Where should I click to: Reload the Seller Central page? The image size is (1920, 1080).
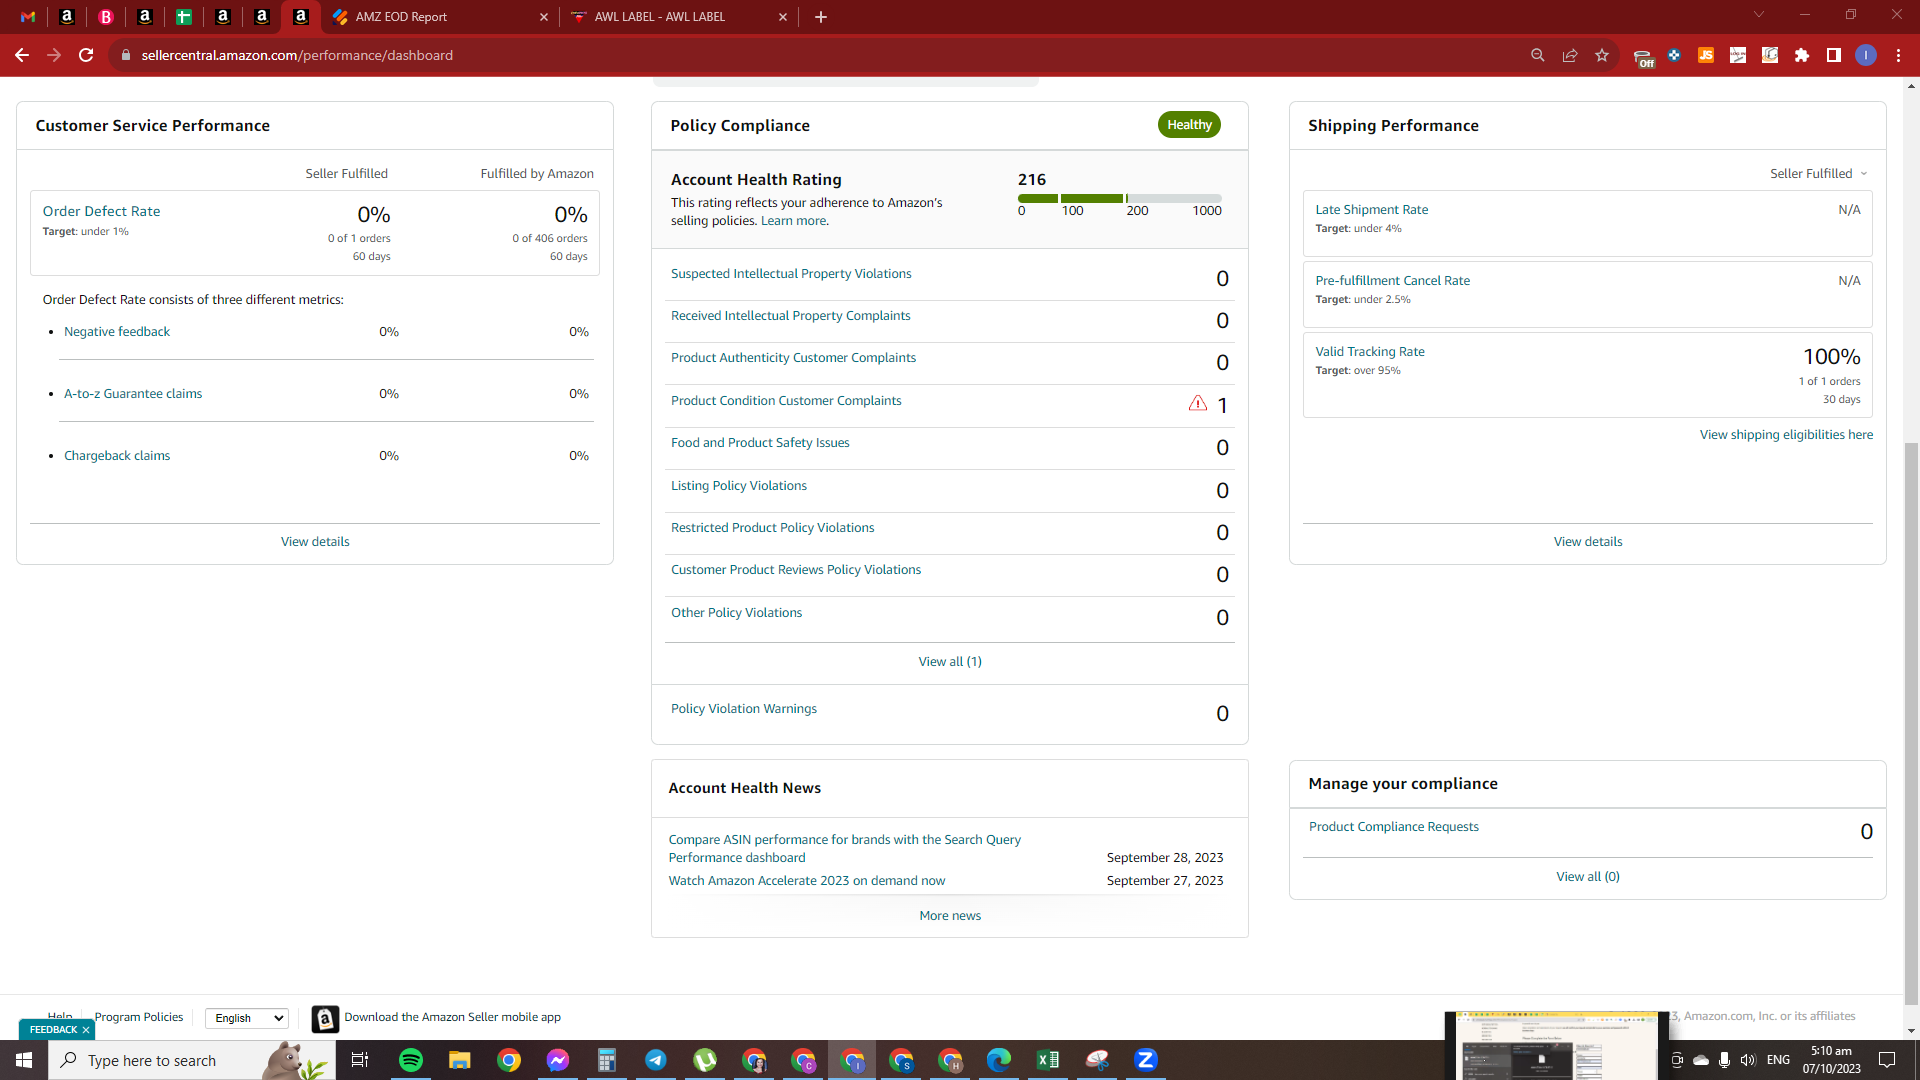(x=86, y=55)
